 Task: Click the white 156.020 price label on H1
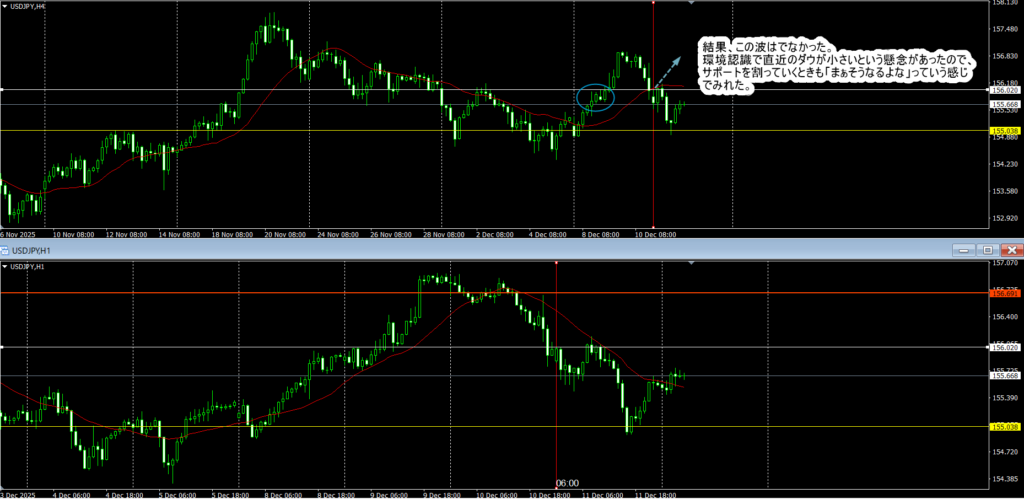click(1004, 347)
